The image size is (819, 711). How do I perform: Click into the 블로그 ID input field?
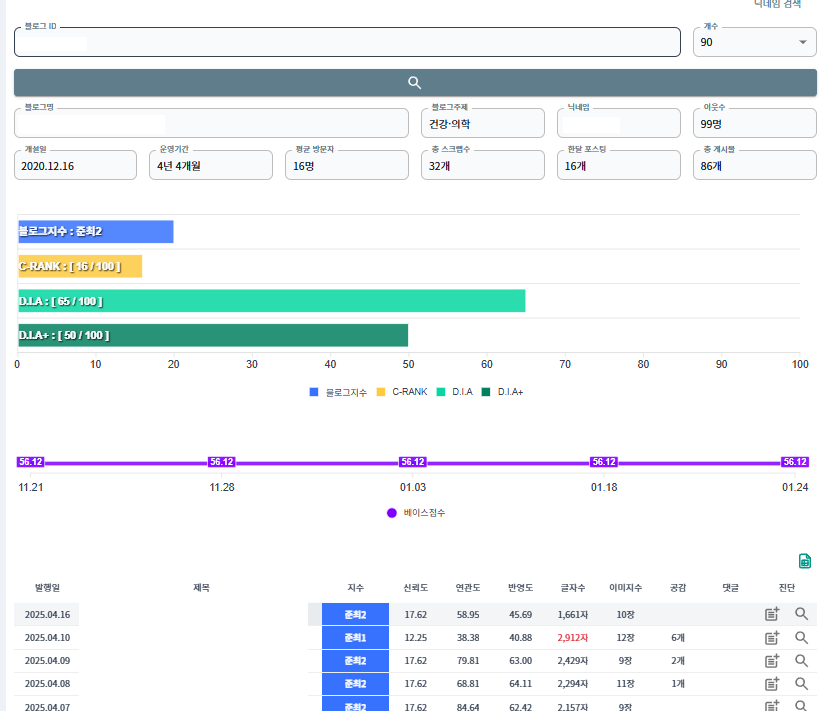347,42
